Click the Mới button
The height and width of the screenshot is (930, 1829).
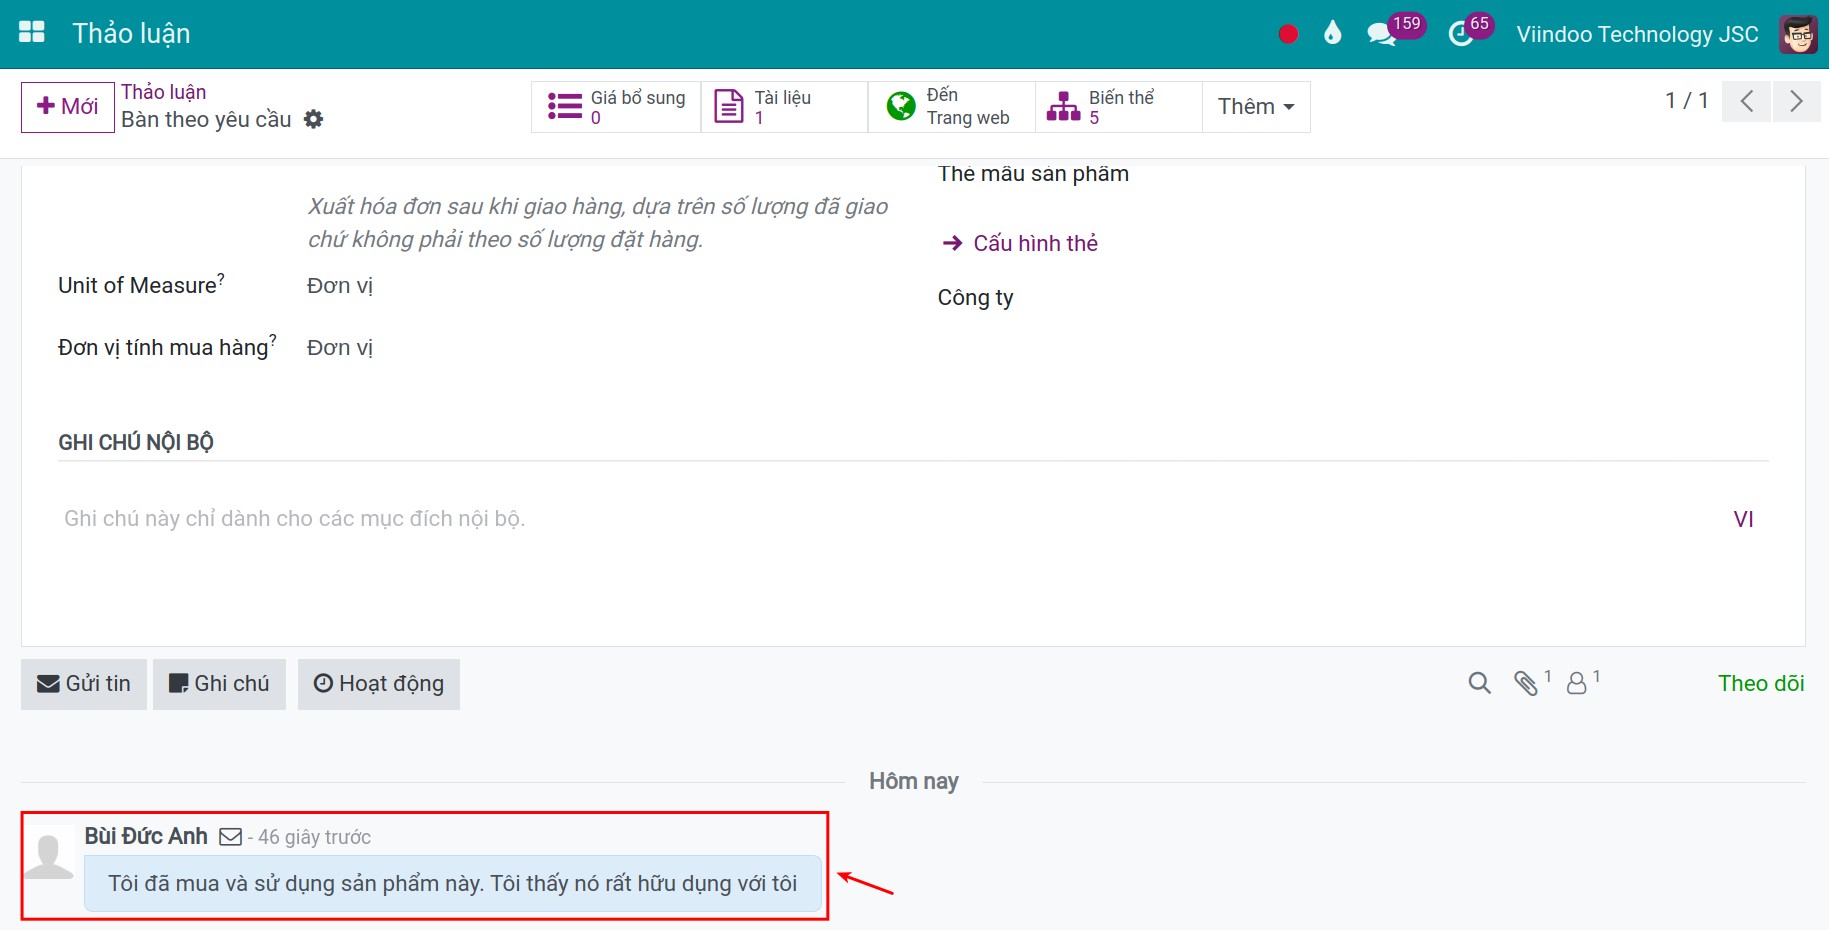pyautogui.click(x=68, y=107)
